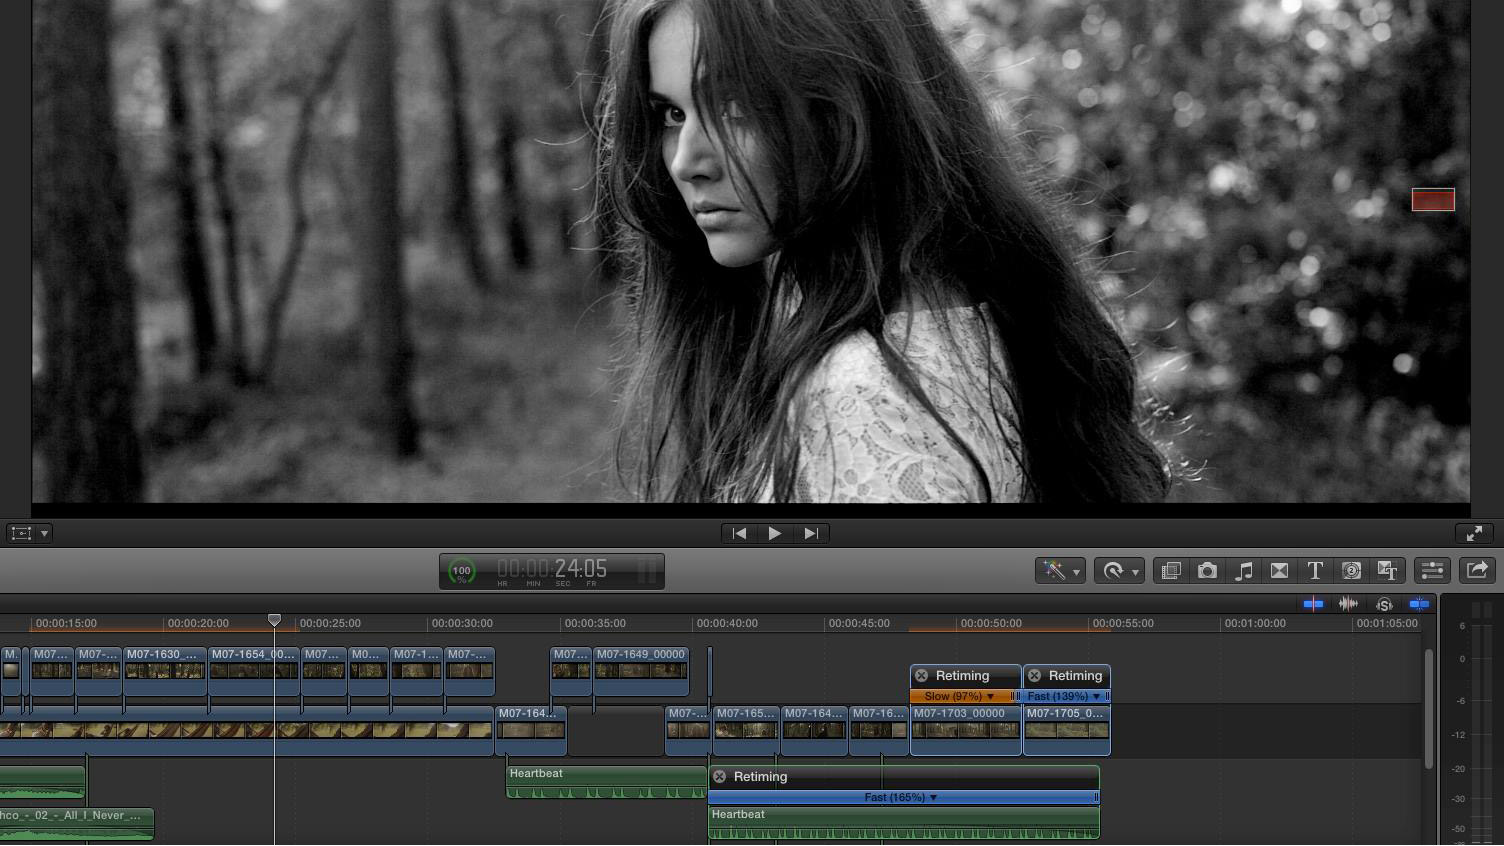Open the Generators browser

[1351, 571]
